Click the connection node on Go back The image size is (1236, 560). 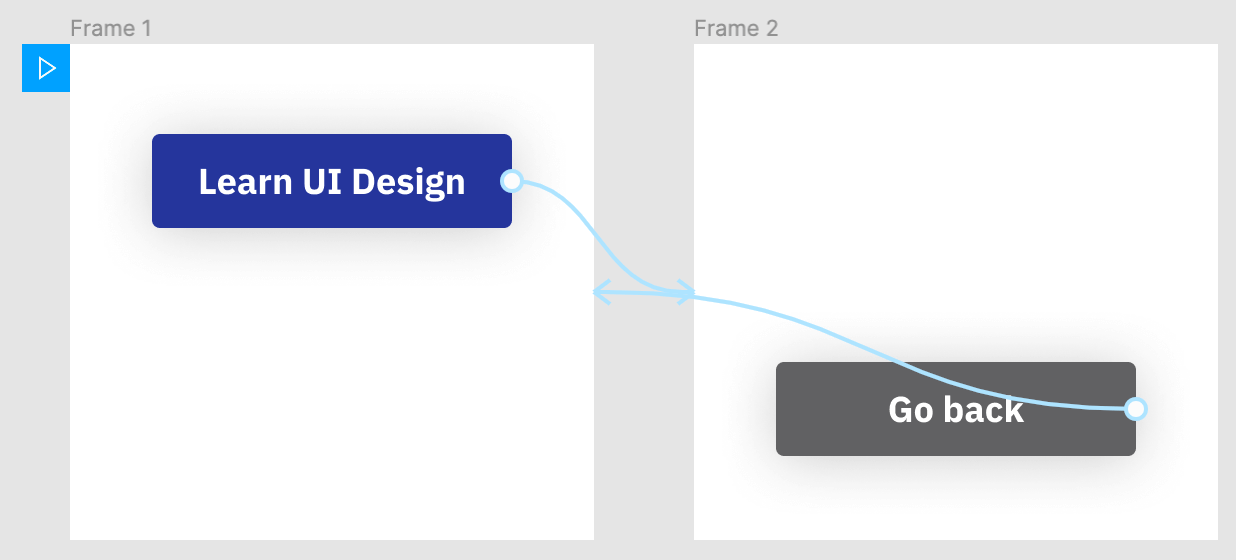click(1135, 408)
